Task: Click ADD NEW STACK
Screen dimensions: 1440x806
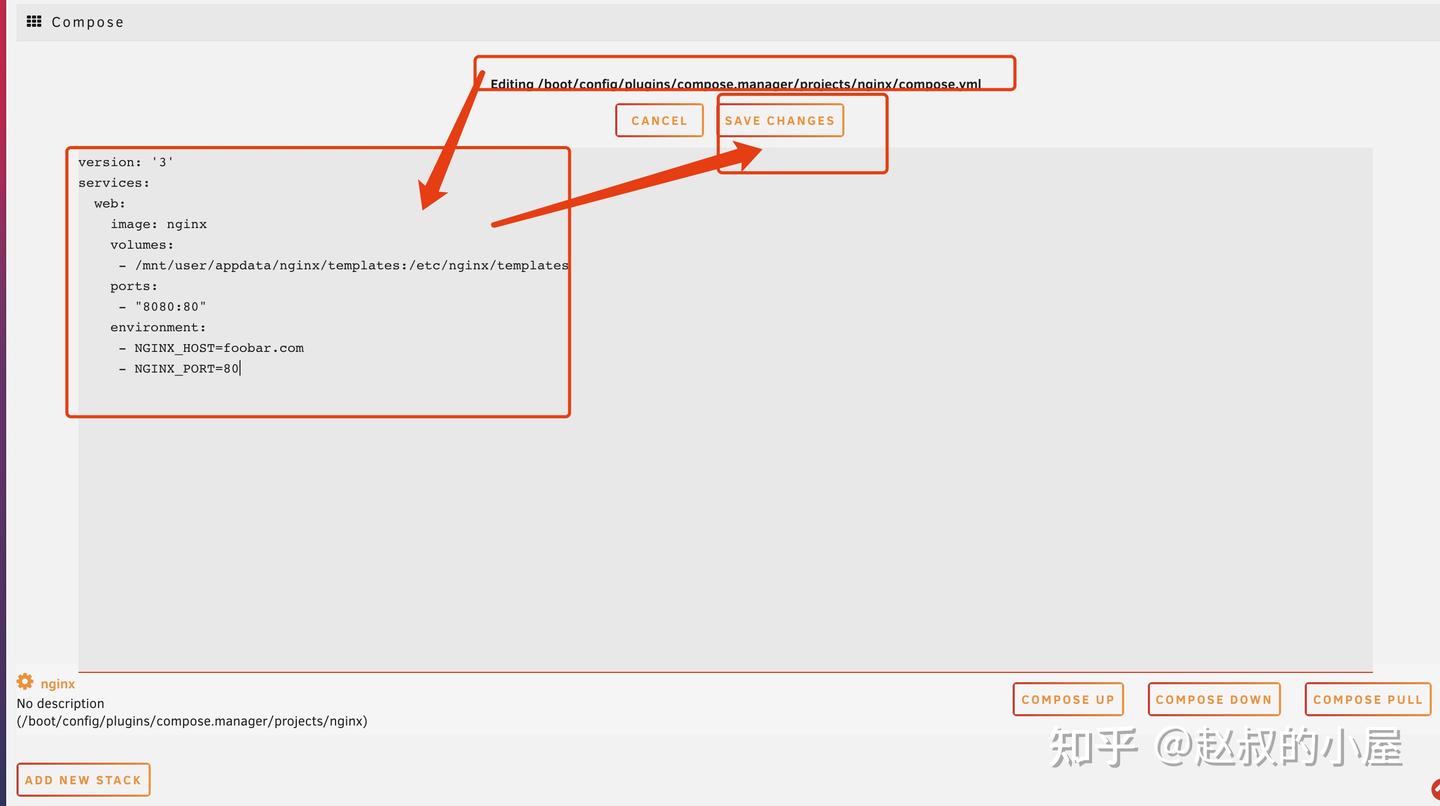Action: [x=84, y=780]
